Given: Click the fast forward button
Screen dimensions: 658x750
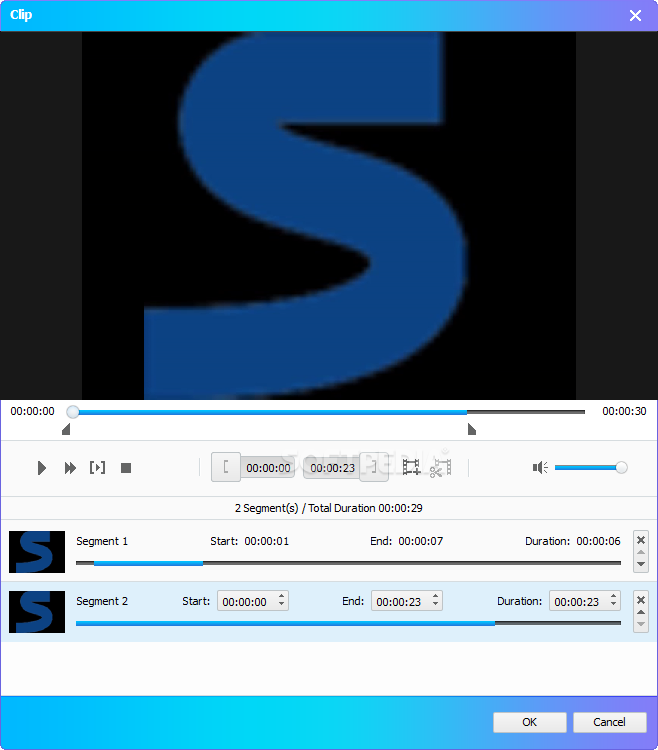Looking at the screenshot, I should pos(70,468).
